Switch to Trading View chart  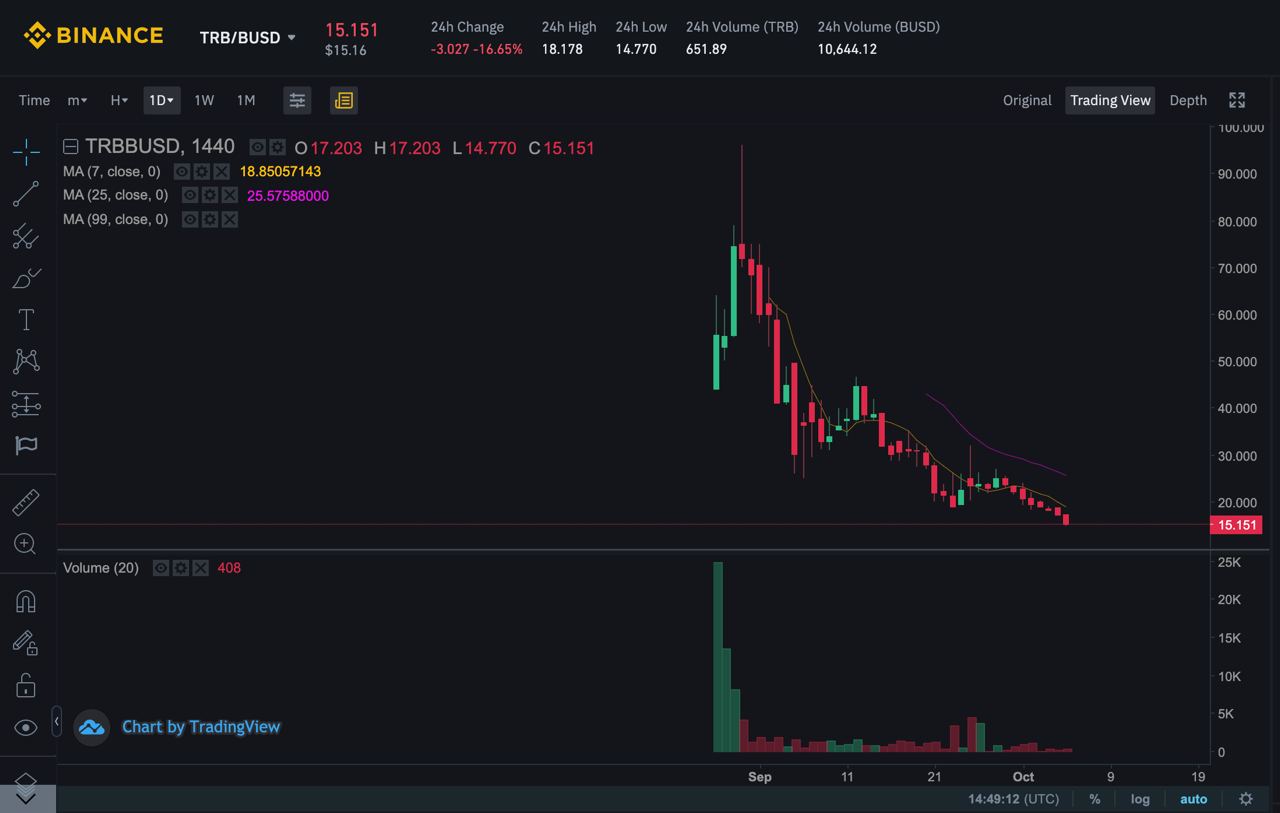[1110, 100]
